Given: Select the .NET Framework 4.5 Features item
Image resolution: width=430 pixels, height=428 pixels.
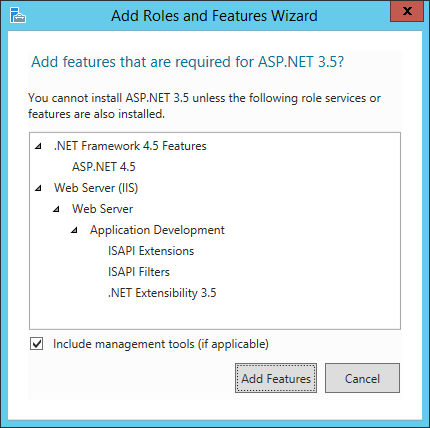Looking at the screenshot, I should (x=130, y=146).
